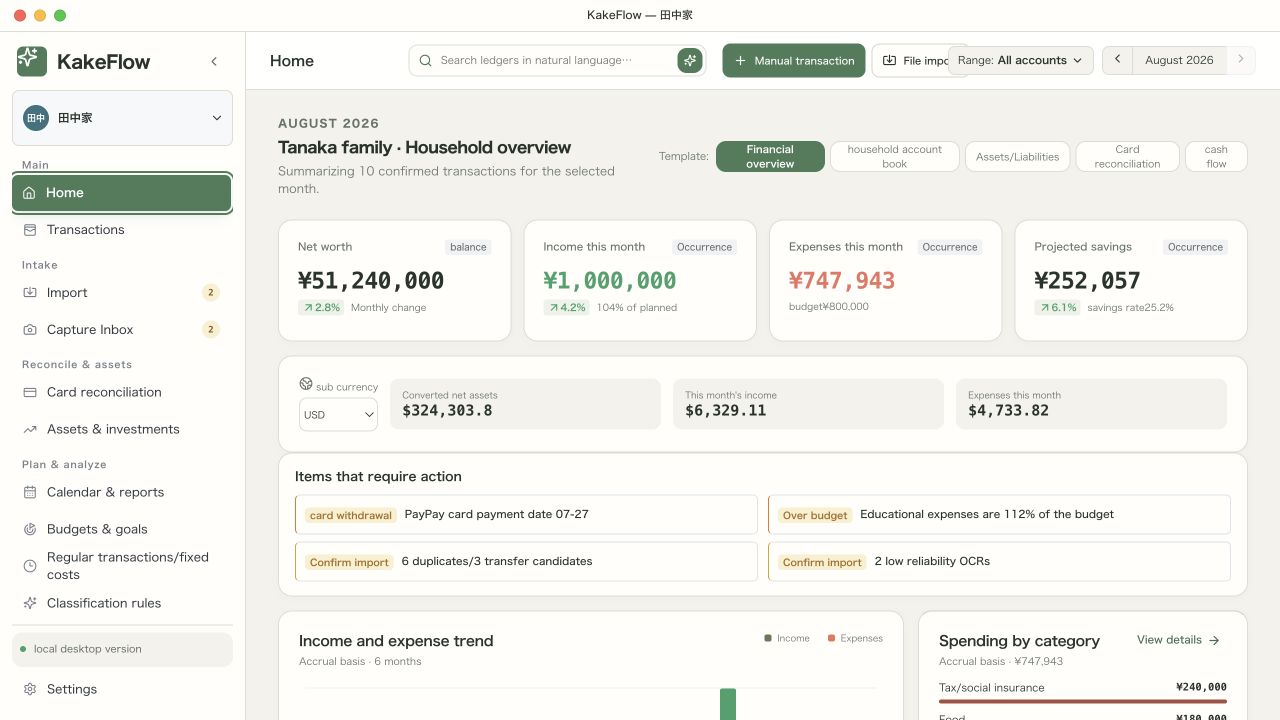Open the Range: All accounts dropdown
Screen dimensions: 1280x720
[1020, 60]
